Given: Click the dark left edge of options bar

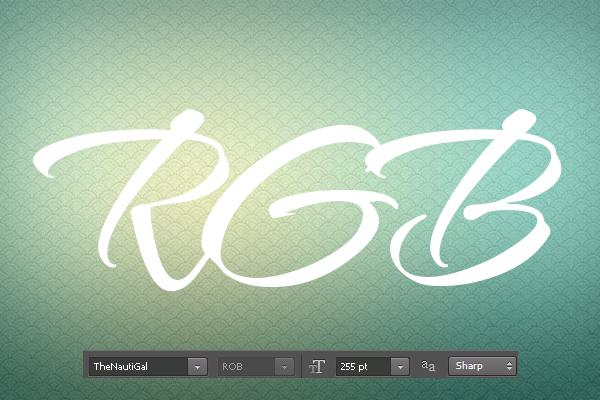Looking at the screenshot, I should click(85, 367).
